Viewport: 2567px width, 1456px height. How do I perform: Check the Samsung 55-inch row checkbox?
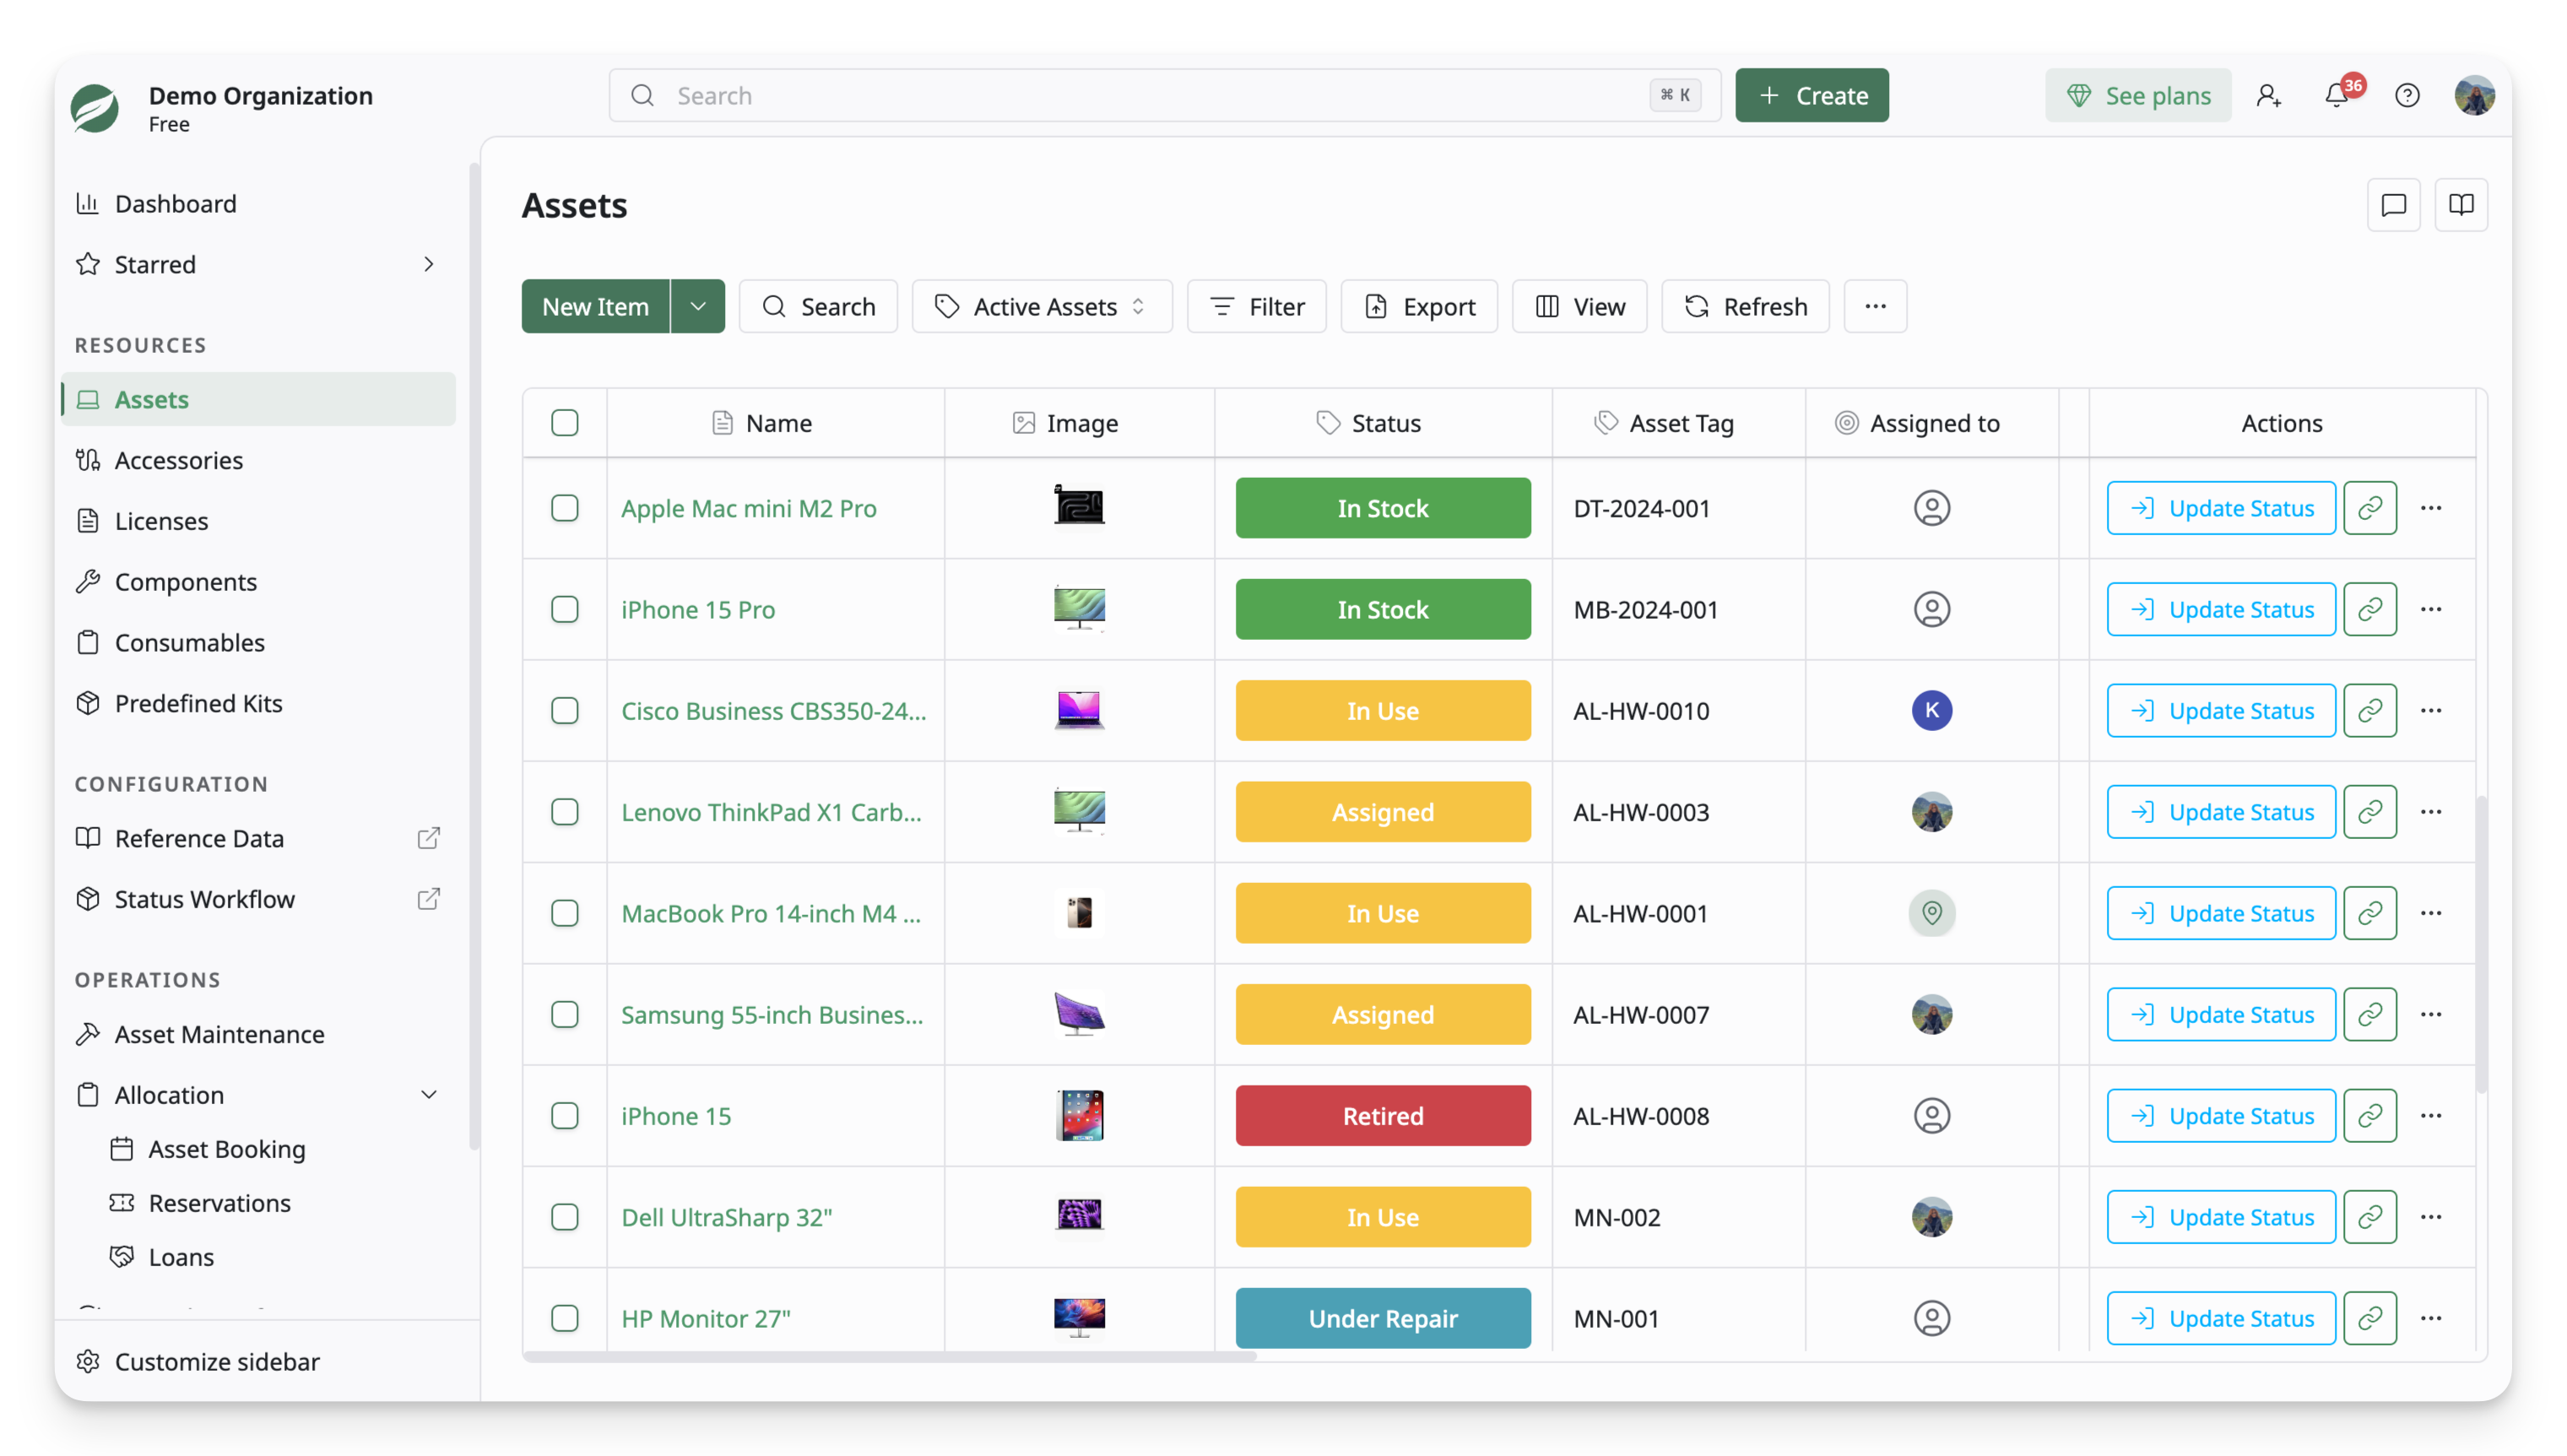(x=565, y=1014)
